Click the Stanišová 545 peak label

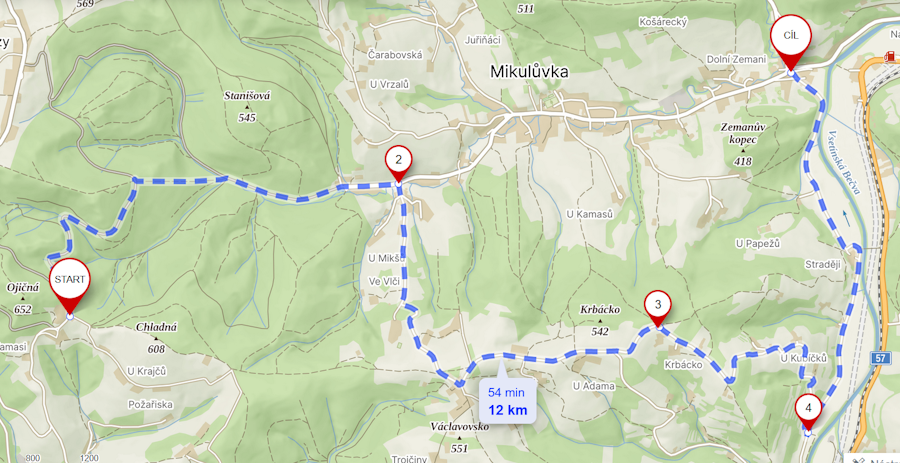pos(247,107)
